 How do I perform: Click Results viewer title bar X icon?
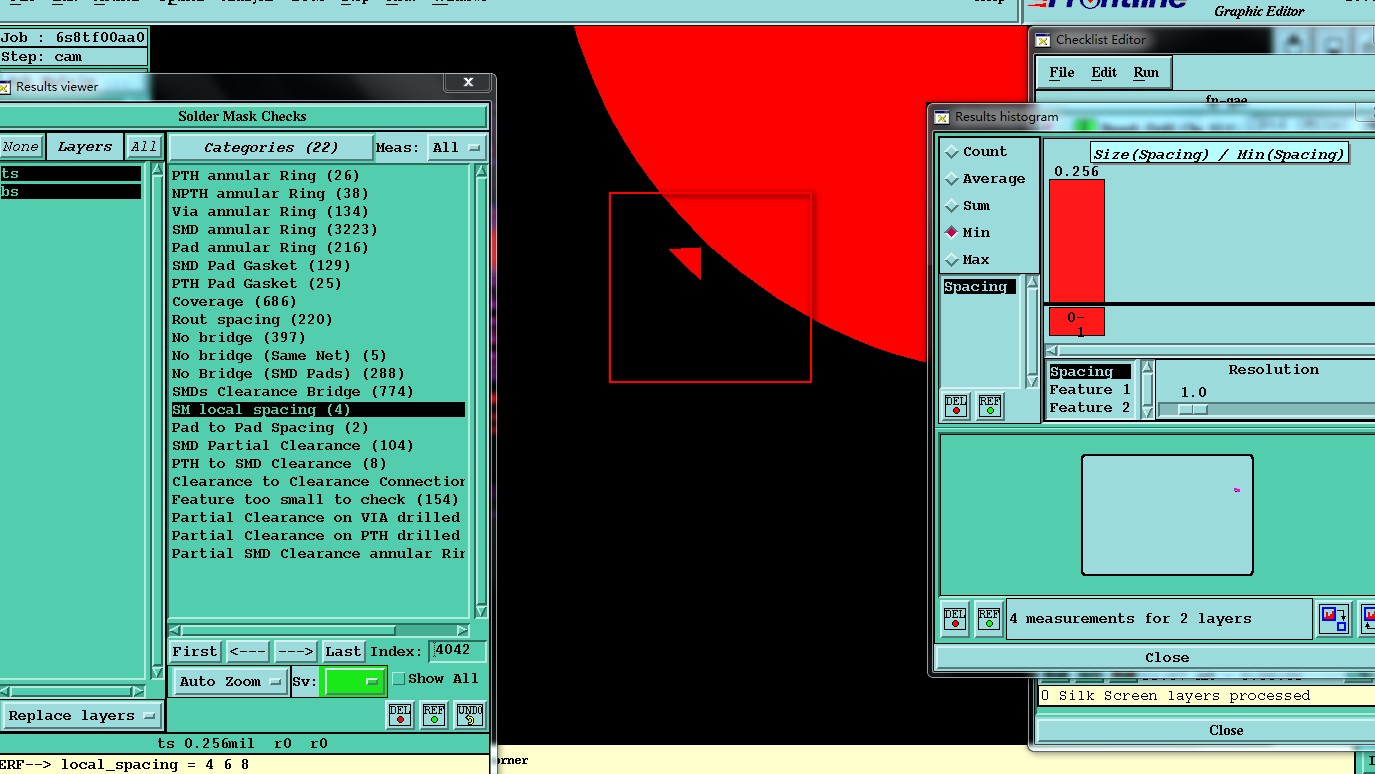[5, 87]
